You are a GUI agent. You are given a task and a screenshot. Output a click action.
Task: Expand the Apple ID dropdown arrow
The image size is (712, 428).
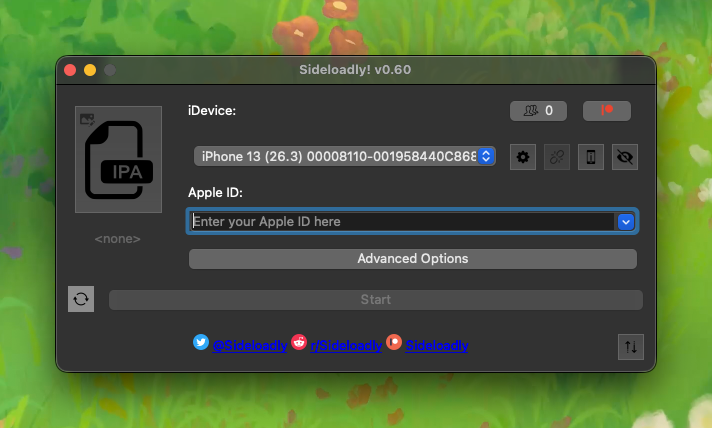point(627,221)
